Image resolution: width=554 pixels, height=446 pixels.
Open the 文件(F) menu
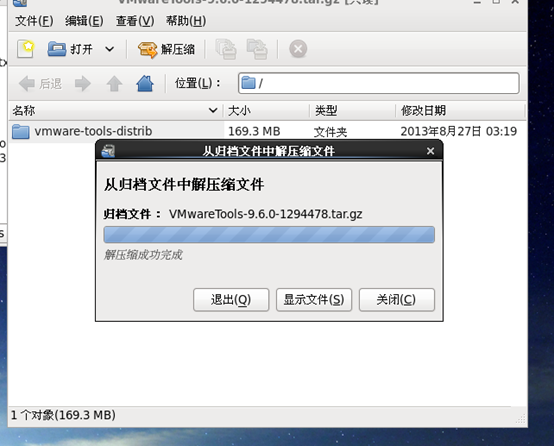pyautogui.click(x=34, y=21)
